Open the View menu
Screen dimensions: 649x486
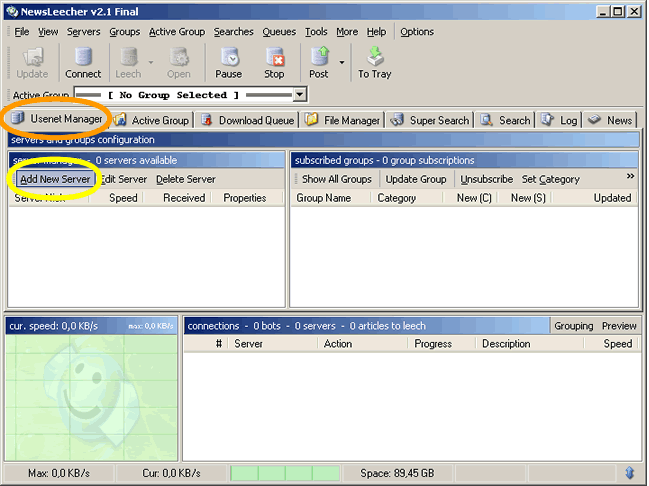48,31
